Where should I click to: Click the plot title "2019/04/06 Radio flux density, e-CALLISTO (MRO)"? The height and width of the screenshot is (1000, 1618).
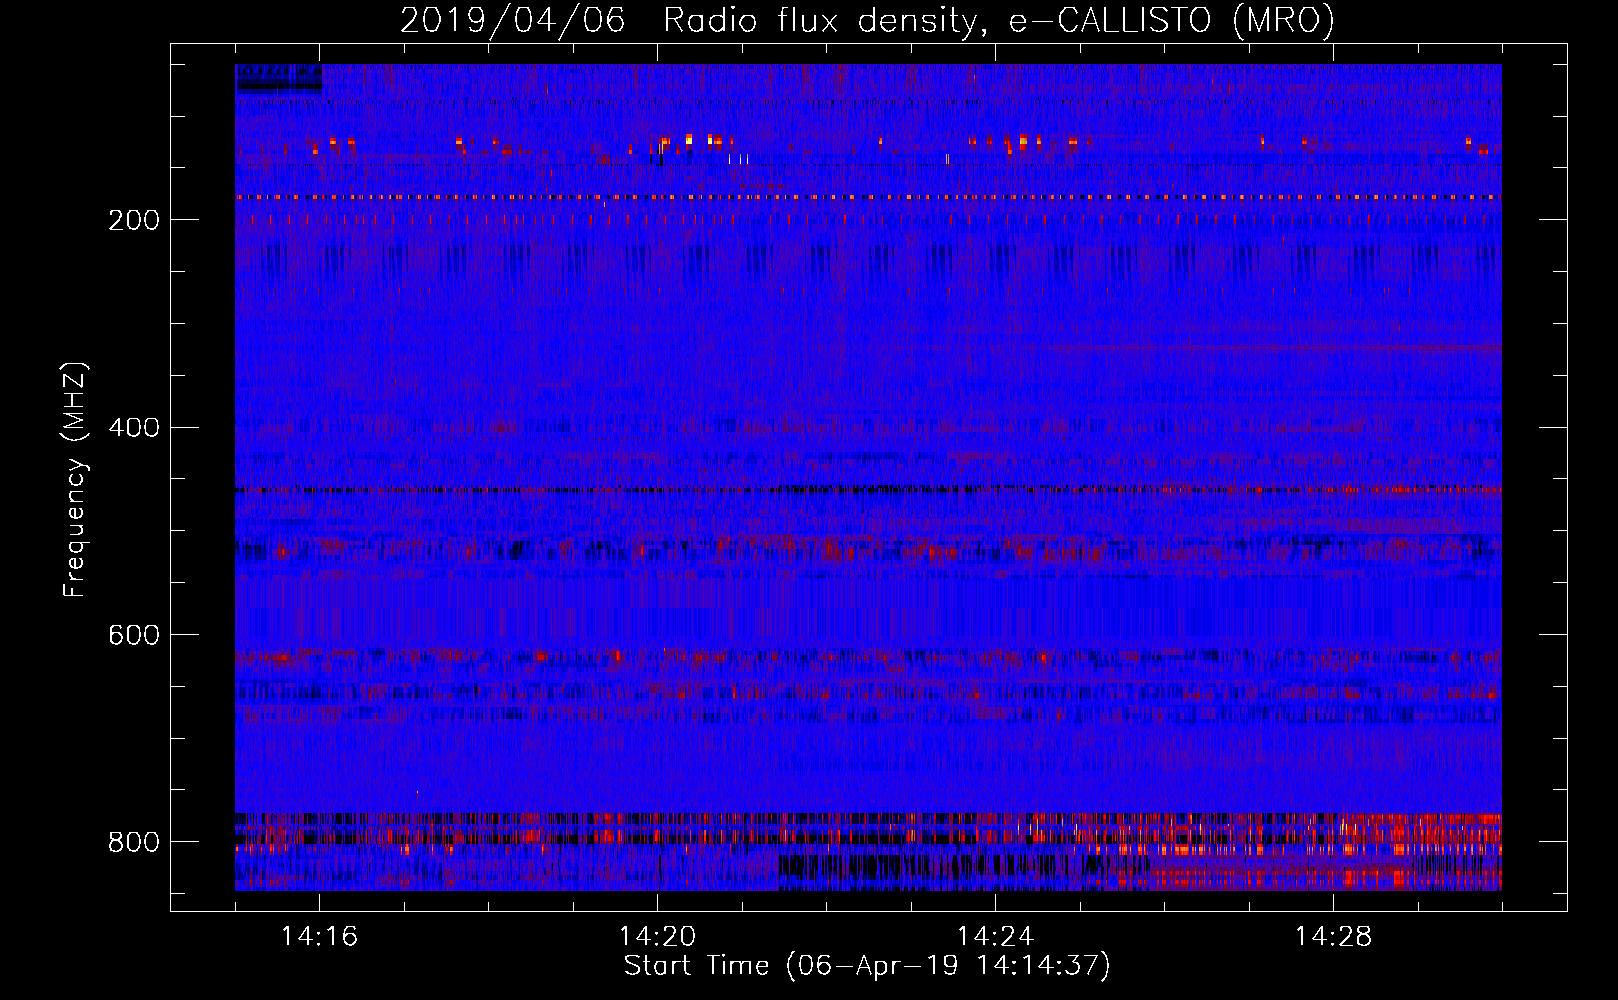tap(867, 20)
